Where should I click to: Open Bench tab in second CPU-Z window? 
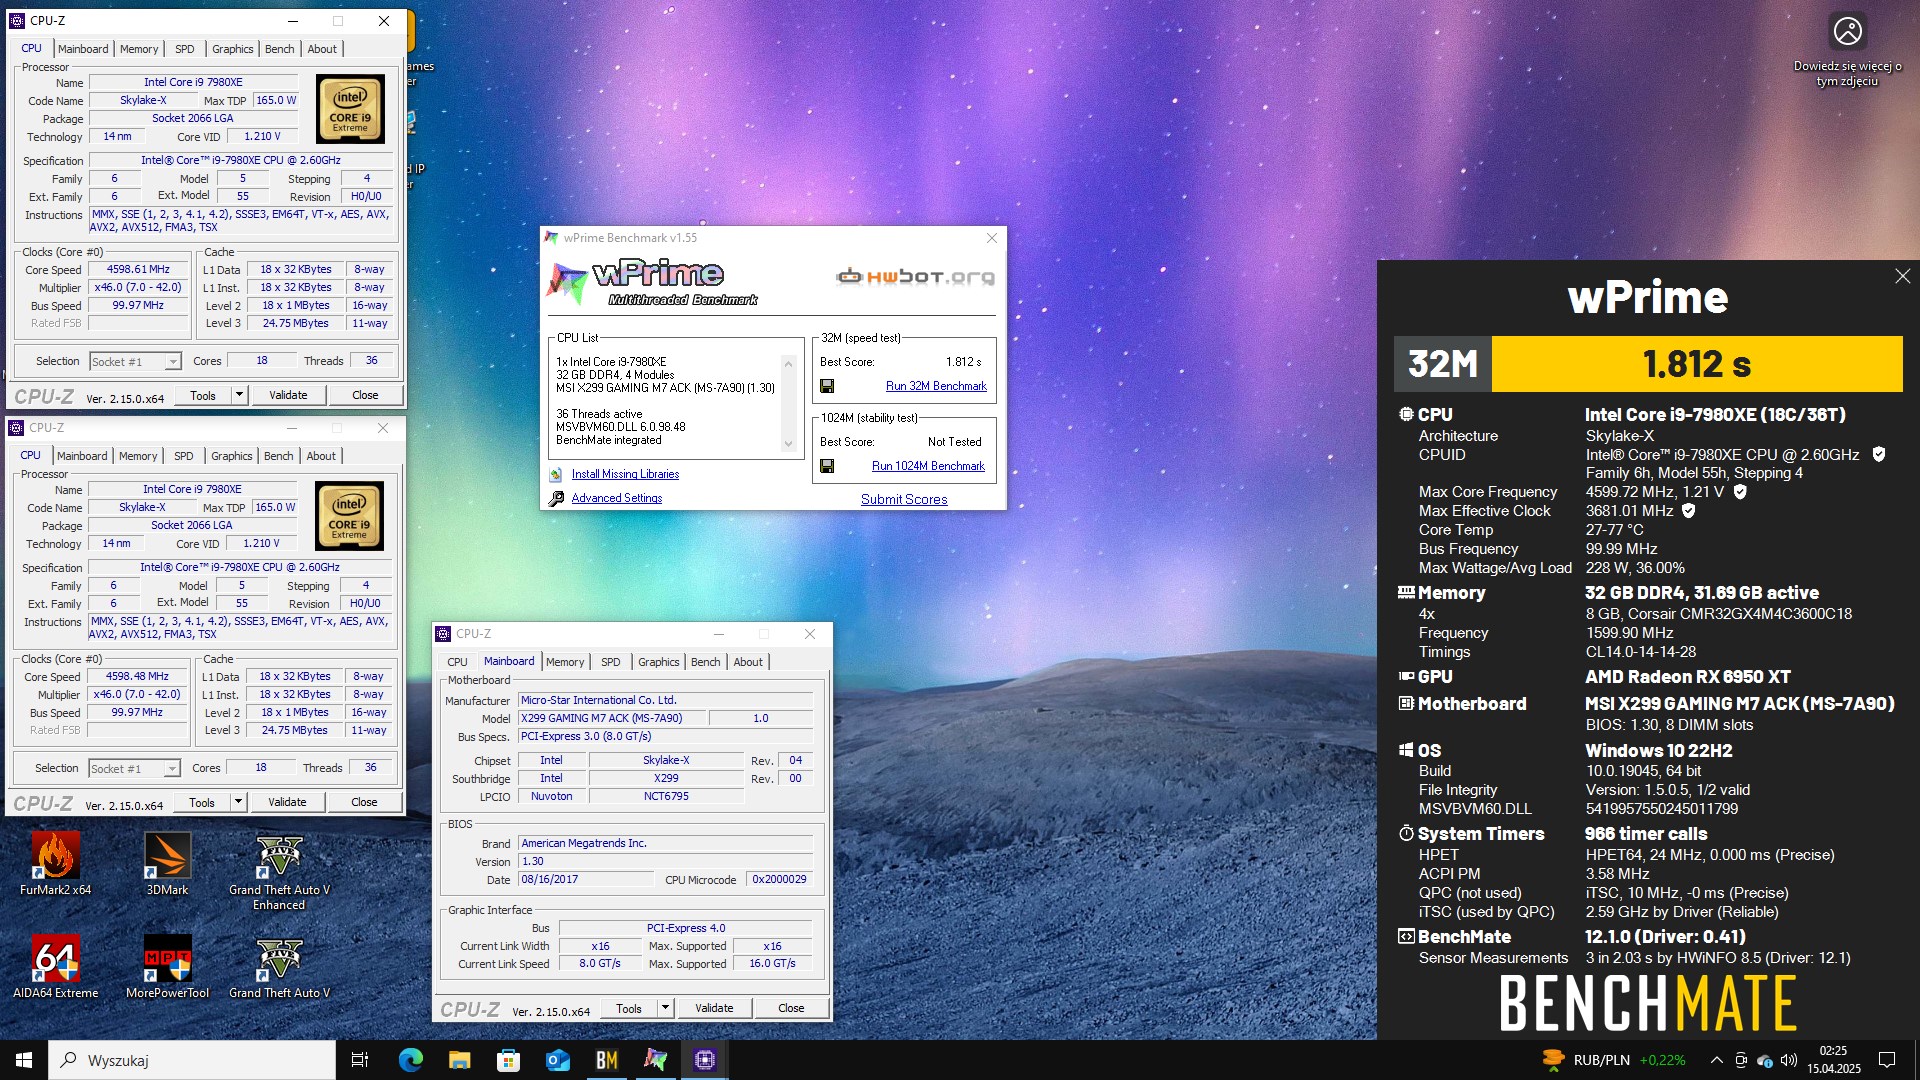click(x=279, y=456)
